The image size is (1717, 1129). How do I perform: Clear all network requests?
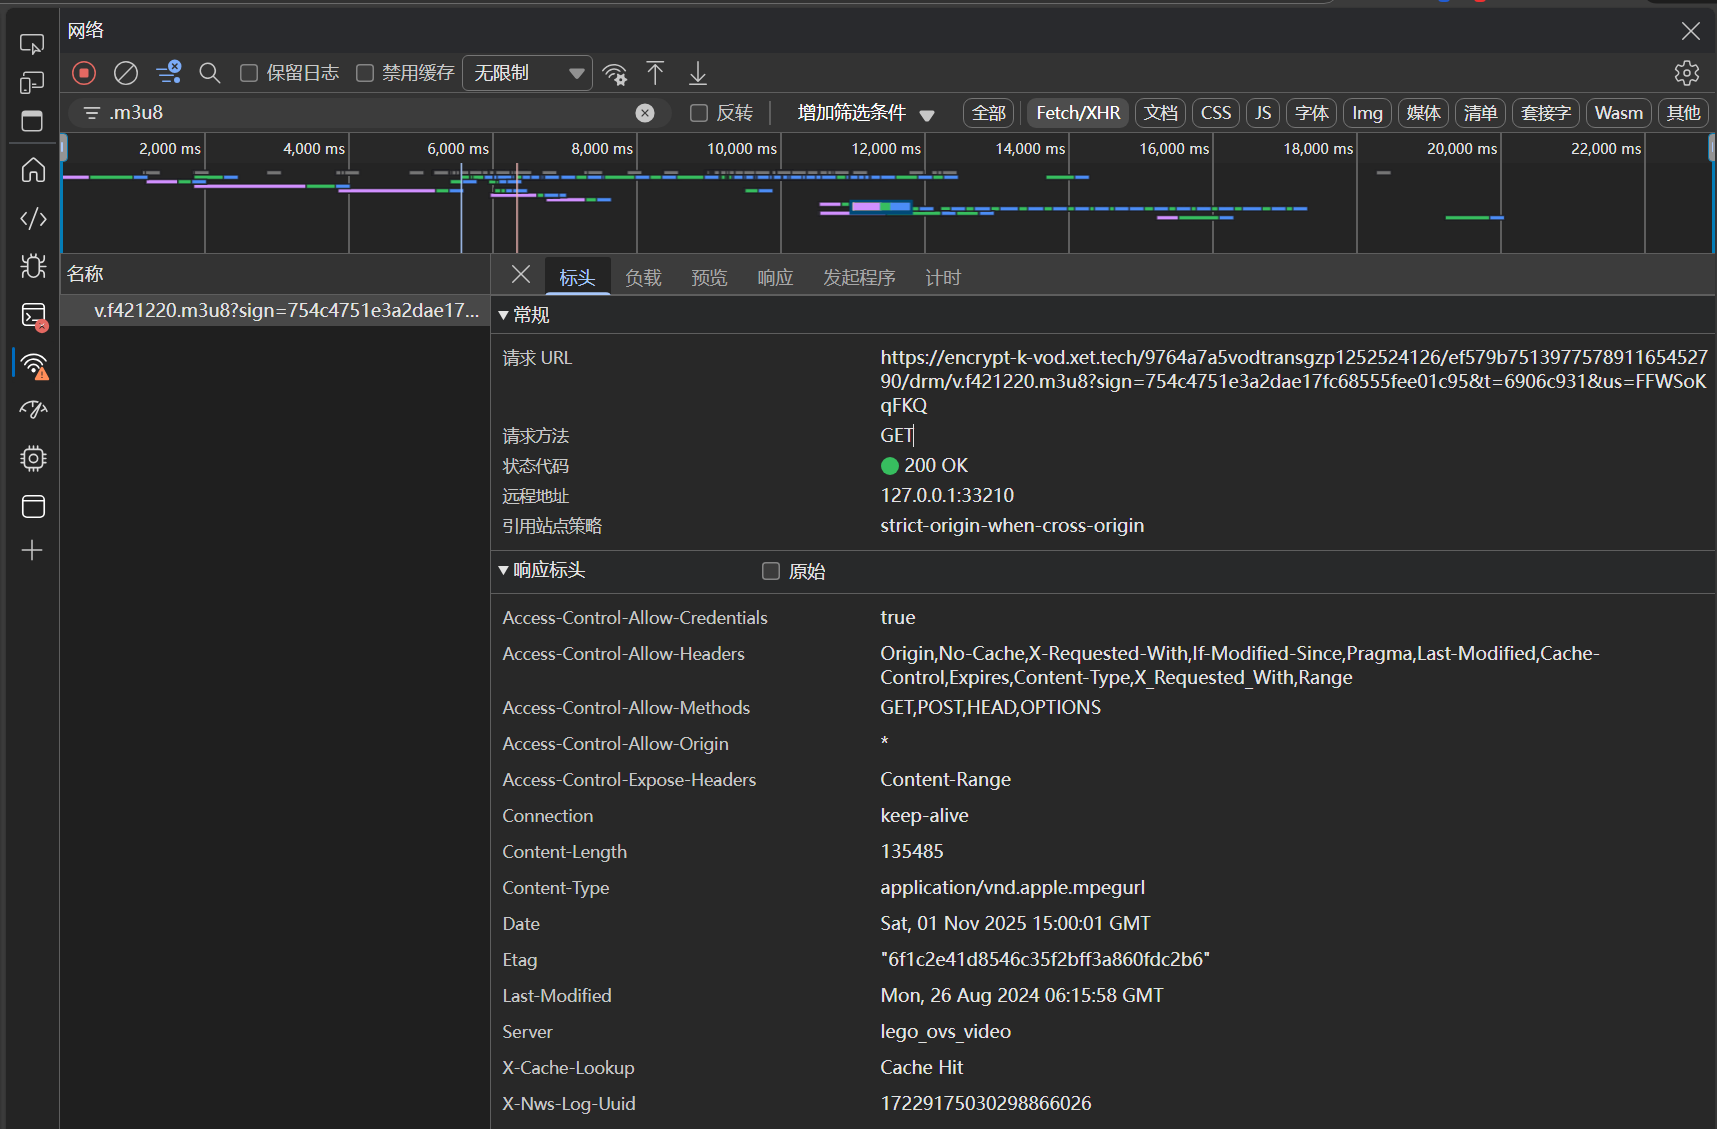[x=125, y=73]
